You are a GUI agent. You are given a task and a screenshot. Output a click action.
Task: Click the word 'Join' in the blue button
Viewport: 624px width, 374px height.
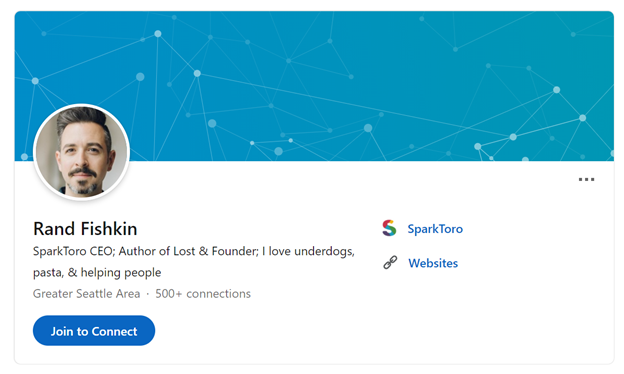coord(62,331)
